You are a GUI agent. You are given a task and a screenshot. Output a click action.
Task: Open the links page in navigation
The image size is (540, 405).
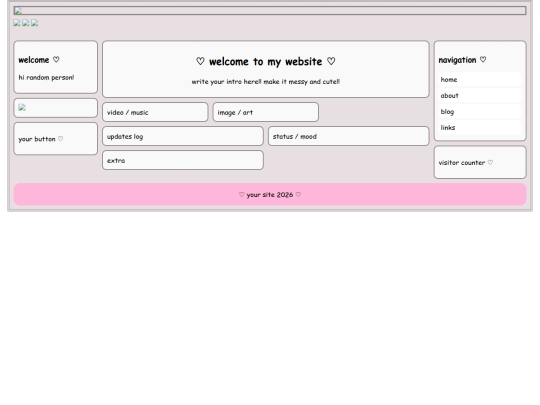coord(480,128)
